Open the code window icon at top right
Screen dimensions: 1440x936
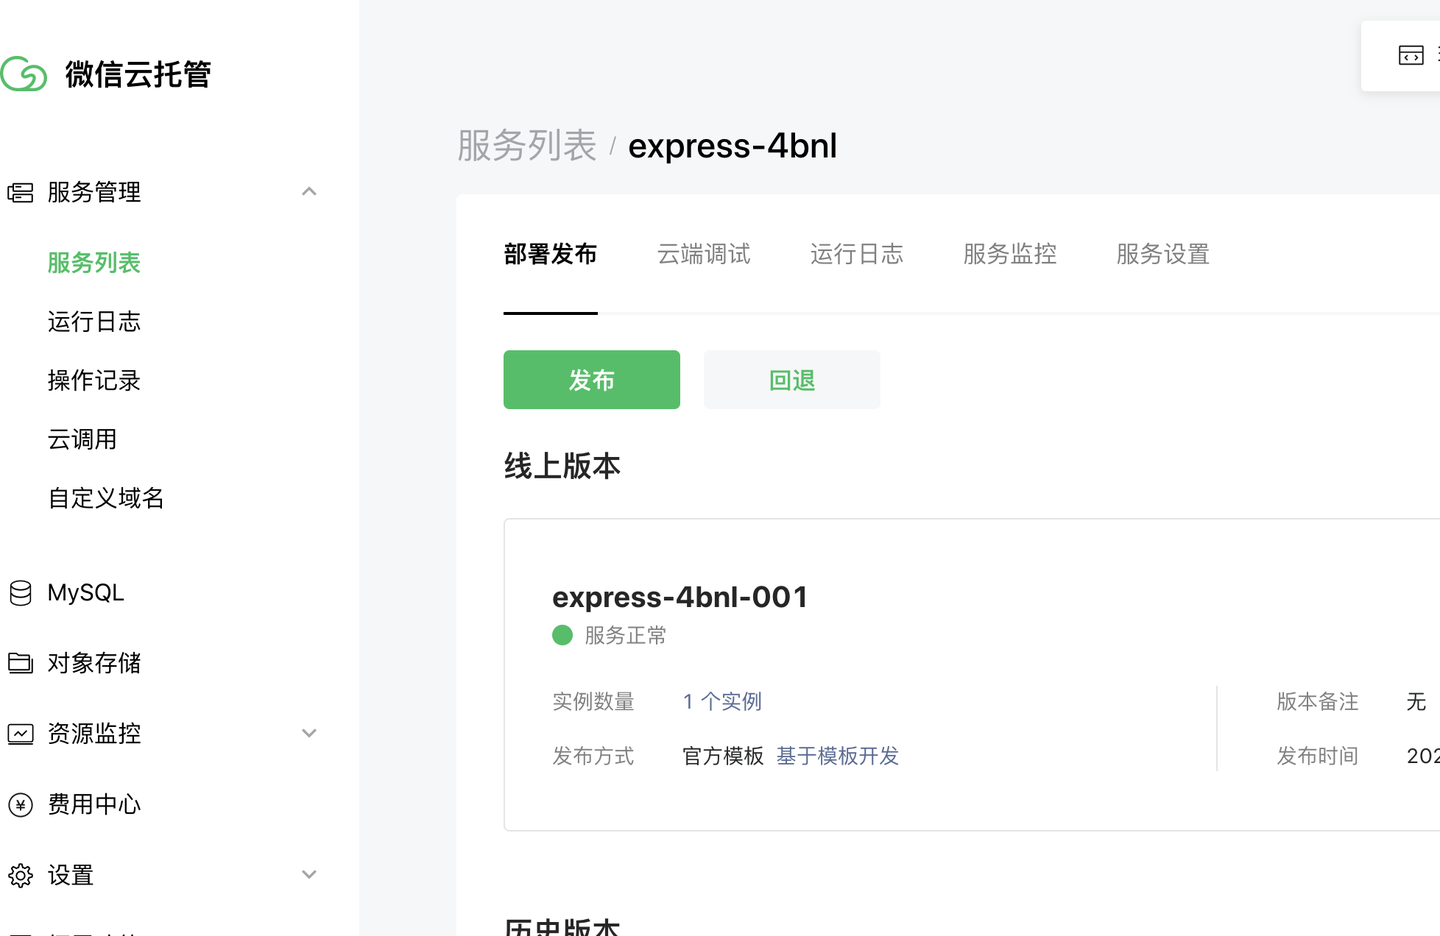point(1411,55)
